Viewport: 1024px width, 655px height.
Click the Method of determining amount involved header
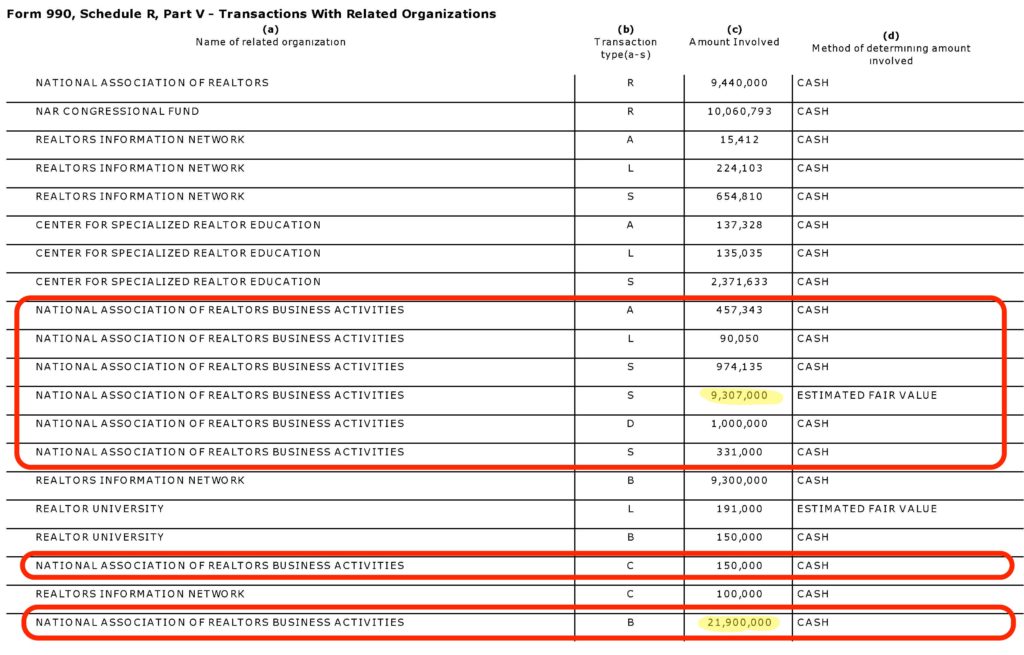pyautogui.click(x=891, y=54)
